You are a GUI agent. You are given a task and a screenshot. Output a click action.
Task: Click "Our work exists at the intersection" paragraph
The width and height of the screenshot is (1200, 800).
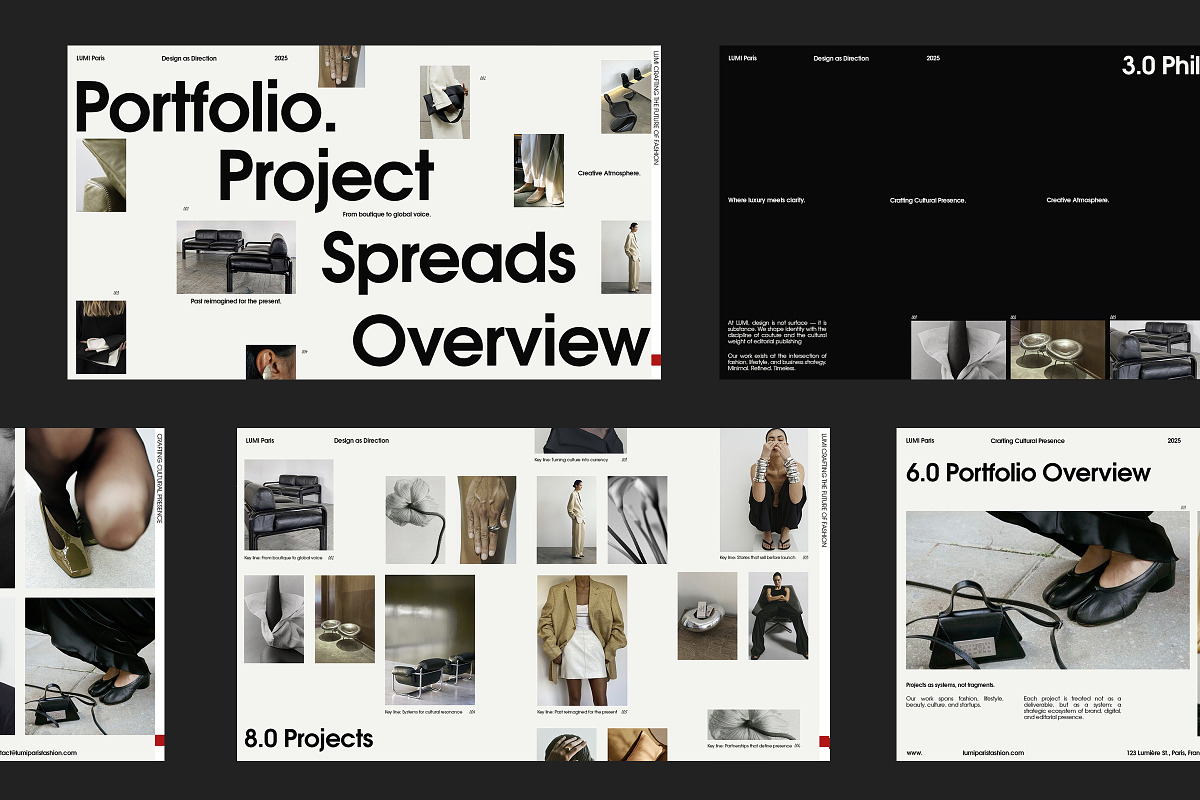[776, 361]
